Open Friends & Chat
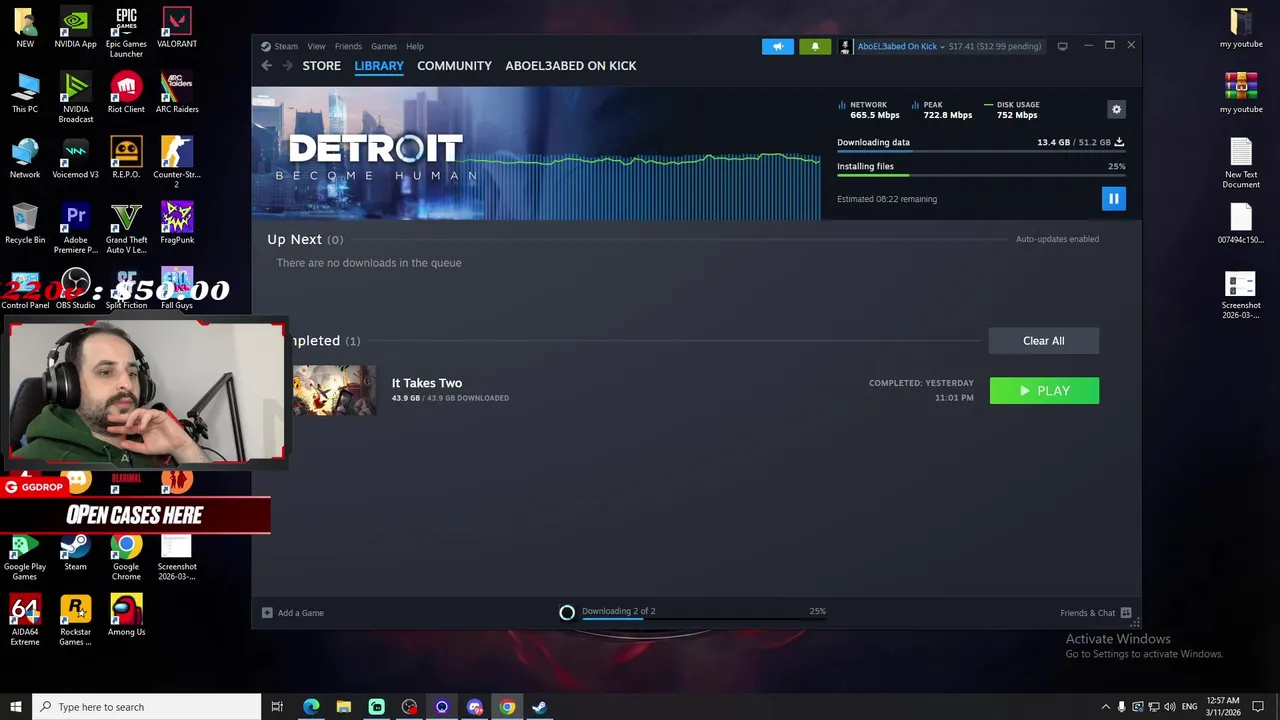This screenshot has width=1280, height=720. click(x=1096, y=613)
